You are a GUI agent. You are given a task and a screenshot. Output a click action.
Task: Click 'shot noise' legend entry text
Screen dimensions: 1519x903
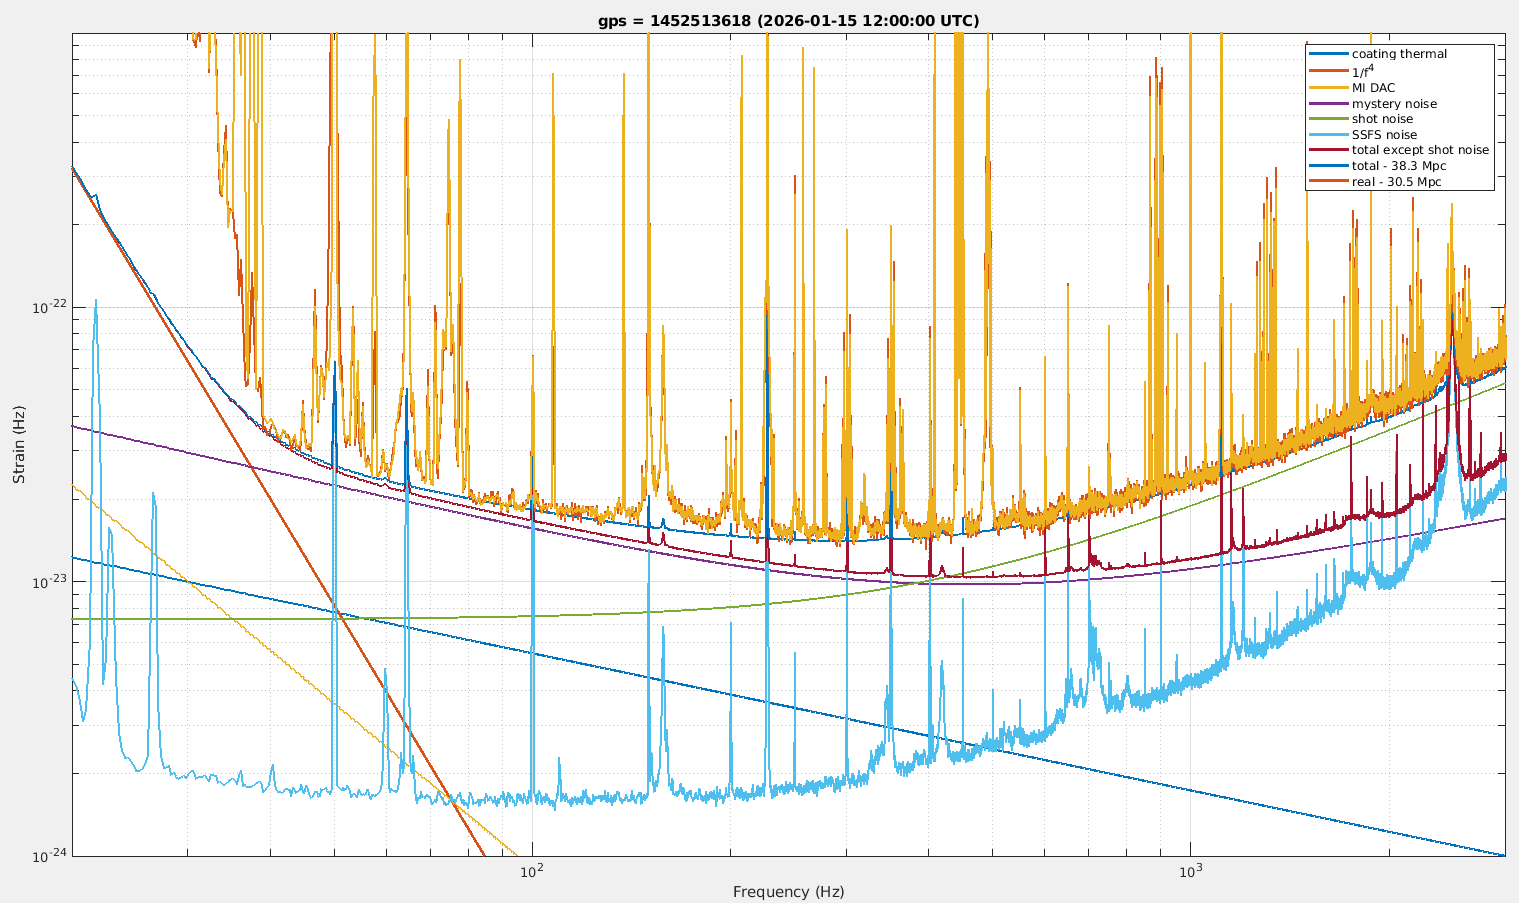tap(1382, 119)
